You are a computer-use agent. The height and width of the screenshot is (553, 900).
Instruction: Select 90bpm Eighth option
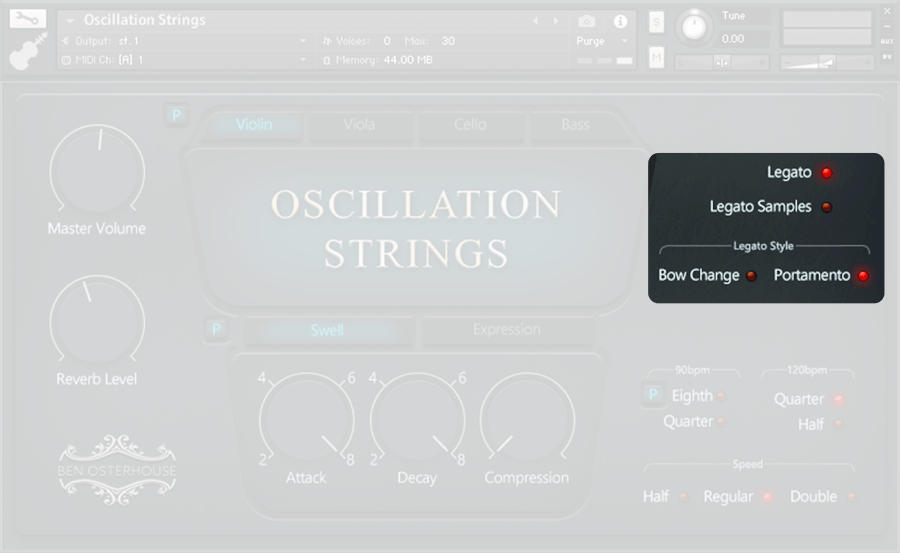721,396
